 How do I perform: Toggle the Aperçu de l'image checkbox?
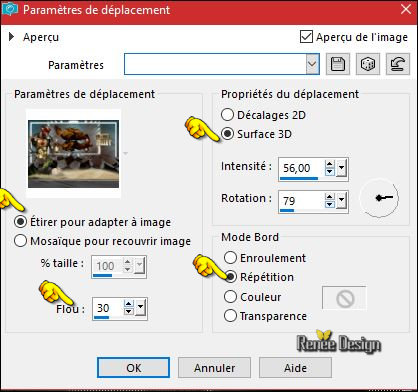[306, 37]
